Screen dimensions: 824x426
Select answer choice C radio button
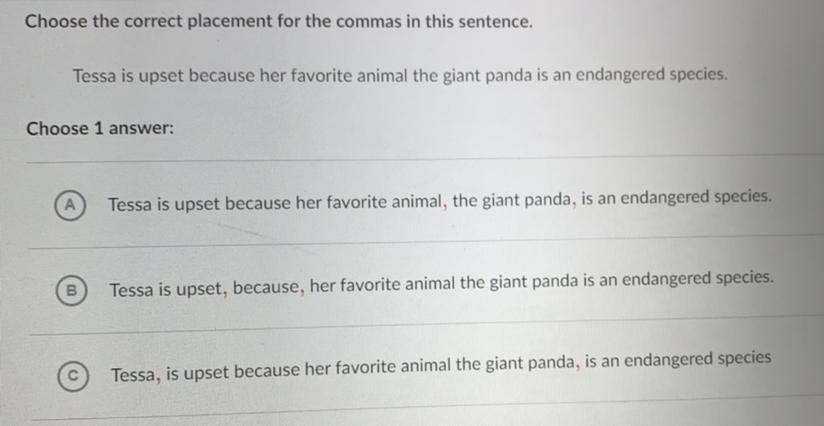(72, 376)
